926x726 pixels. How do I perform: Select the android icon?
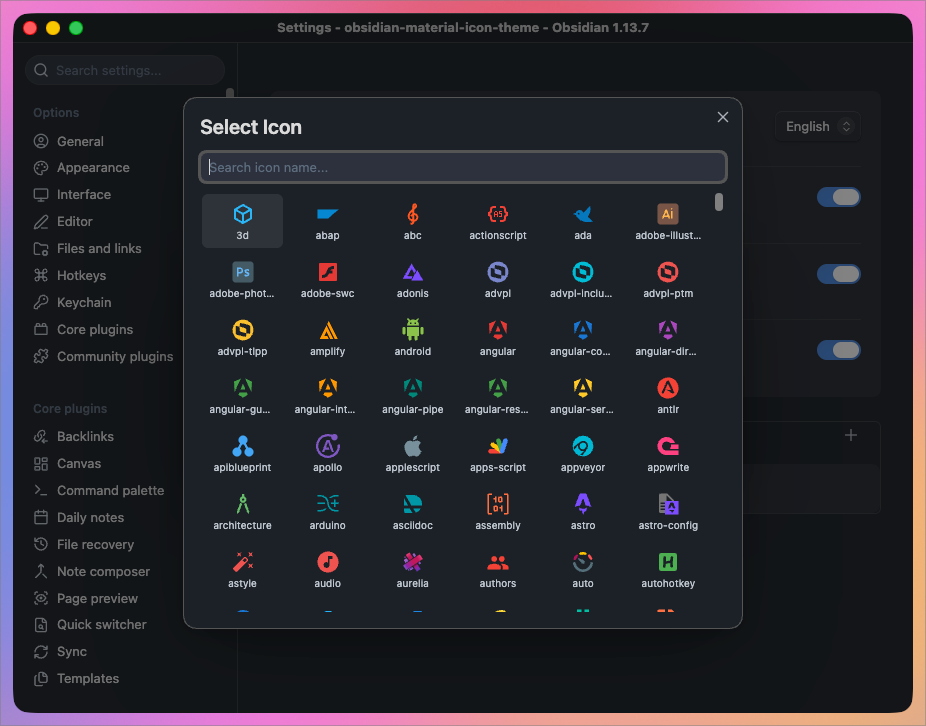point(412,337)
